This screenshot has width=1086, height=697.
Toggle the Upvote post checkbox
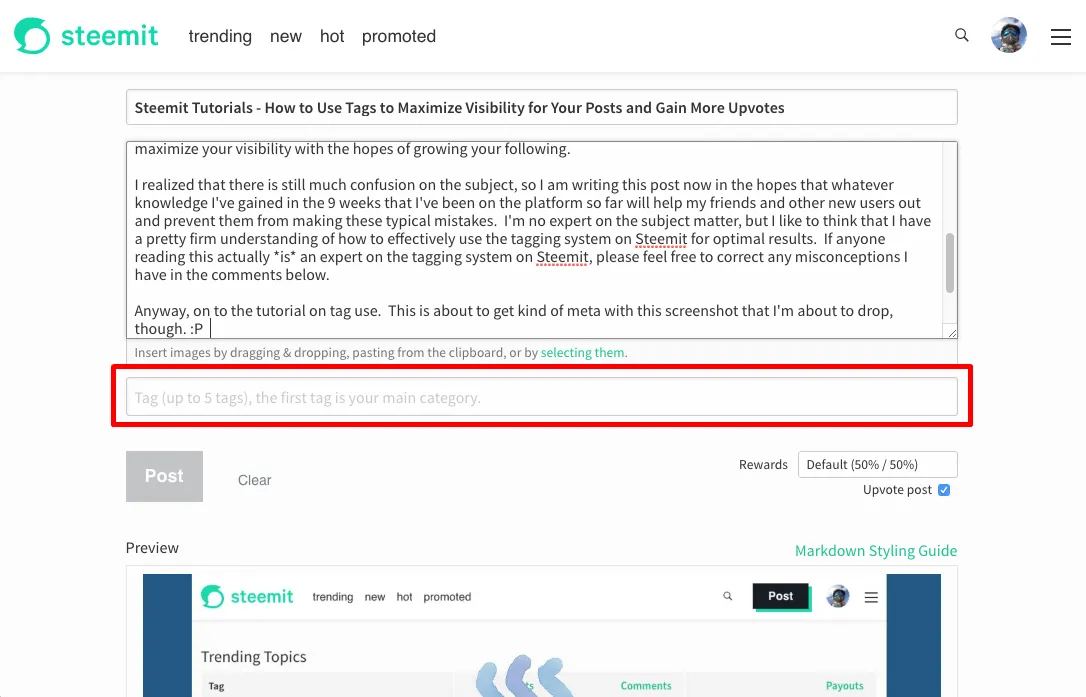(x=944, y=490)
